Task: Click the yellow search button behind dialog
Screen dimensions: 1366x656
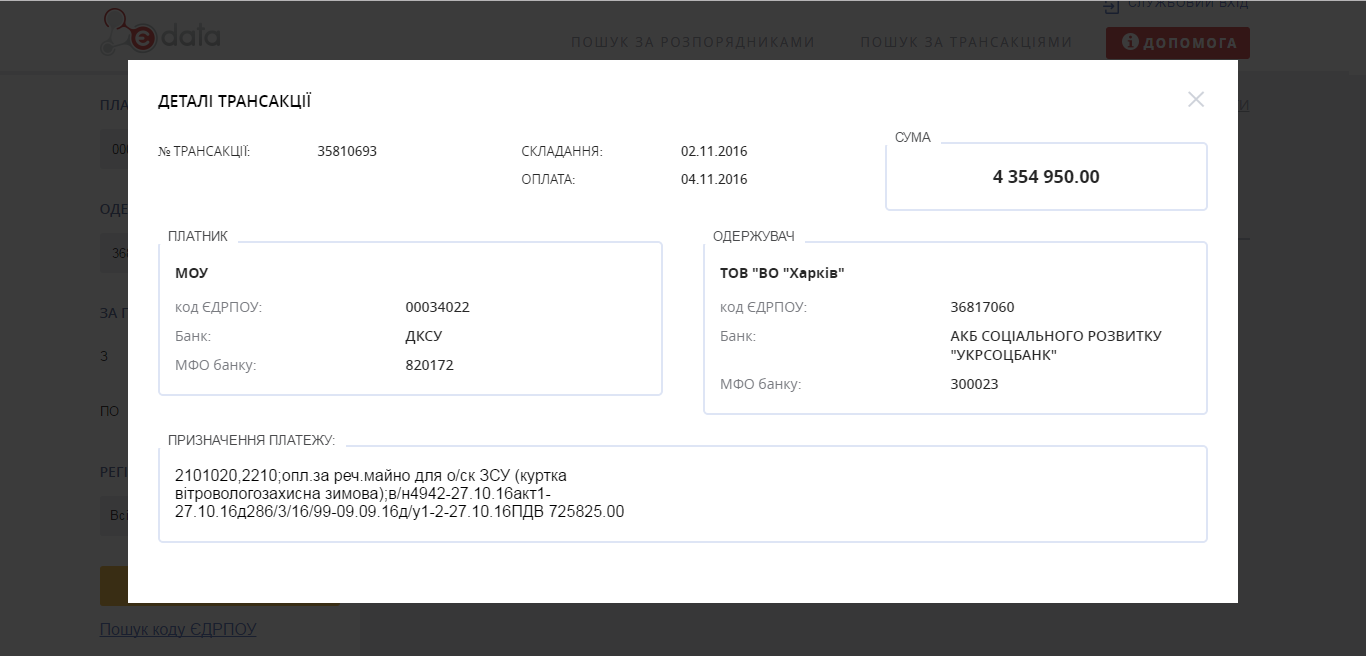Action: [113, 586]
